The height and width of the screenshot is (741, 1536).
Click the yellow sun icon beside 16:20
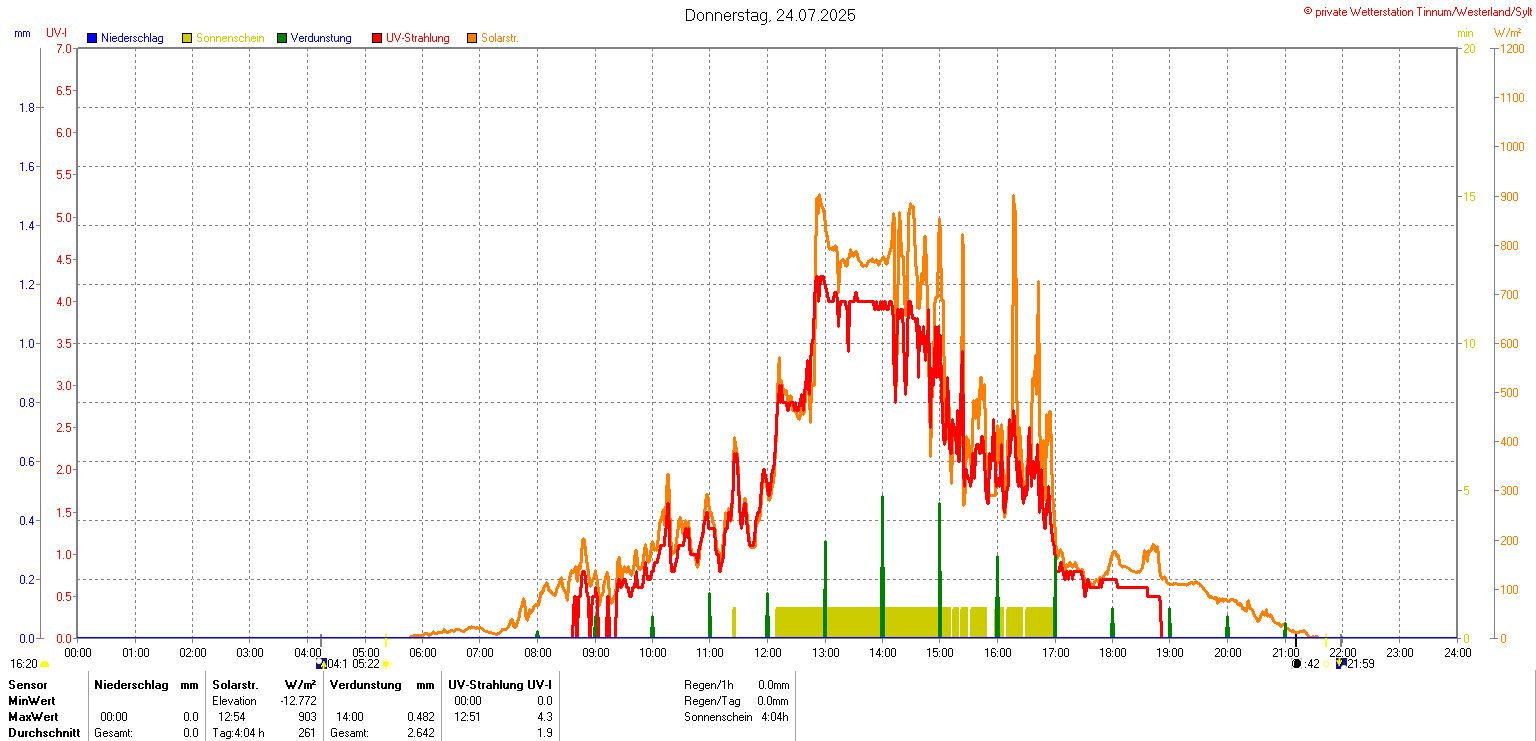(x=45, y=664)
